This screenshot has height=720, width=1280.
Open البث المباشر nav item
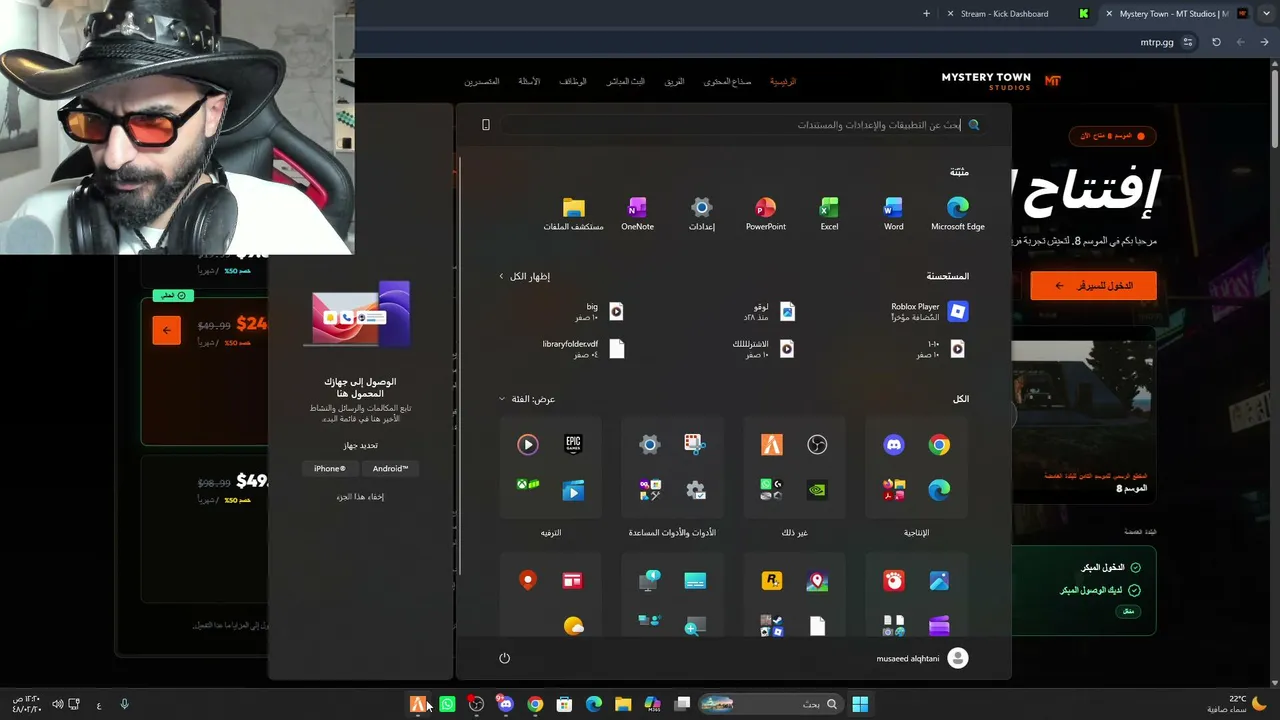(x=626, y=81)
